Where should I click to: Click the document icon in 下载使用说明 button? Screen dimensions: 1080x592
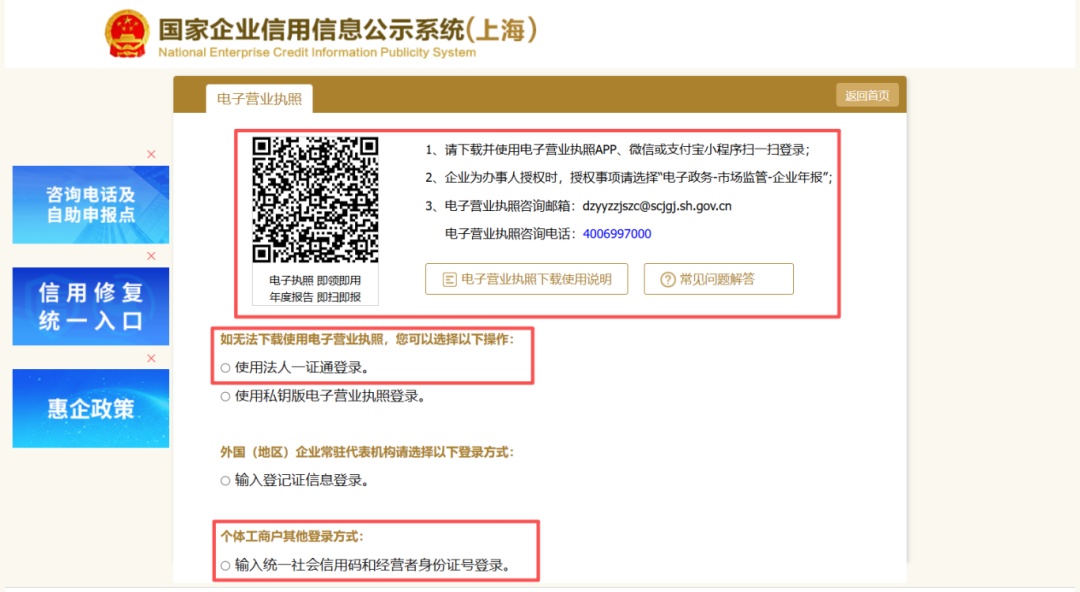449,279
